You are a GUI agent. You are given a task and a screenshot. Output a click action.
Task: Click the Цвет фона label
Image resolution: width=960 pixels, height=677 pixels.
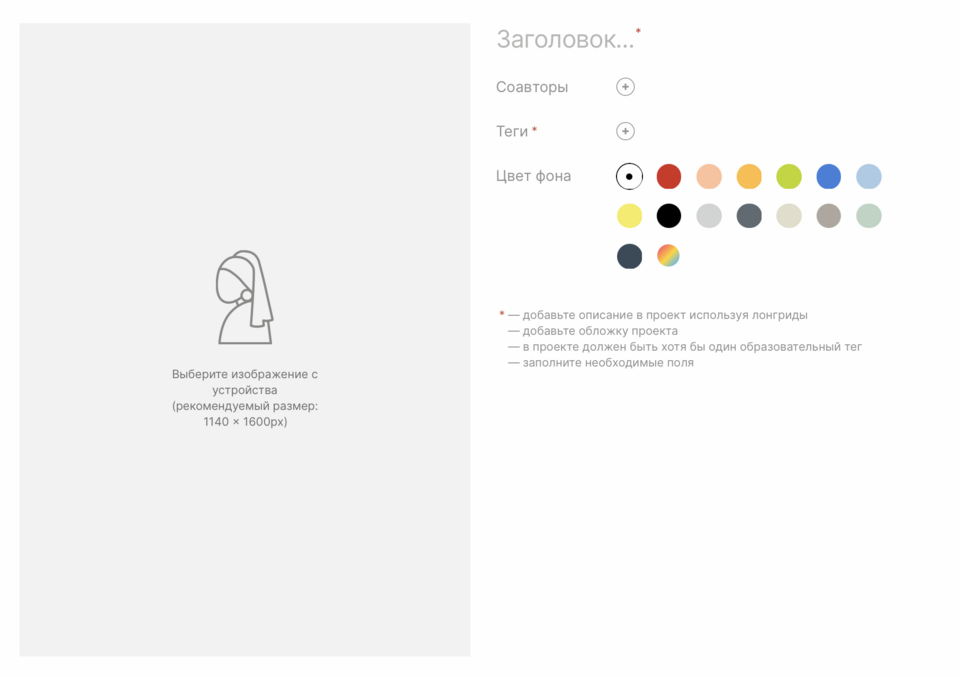[533, 176]
